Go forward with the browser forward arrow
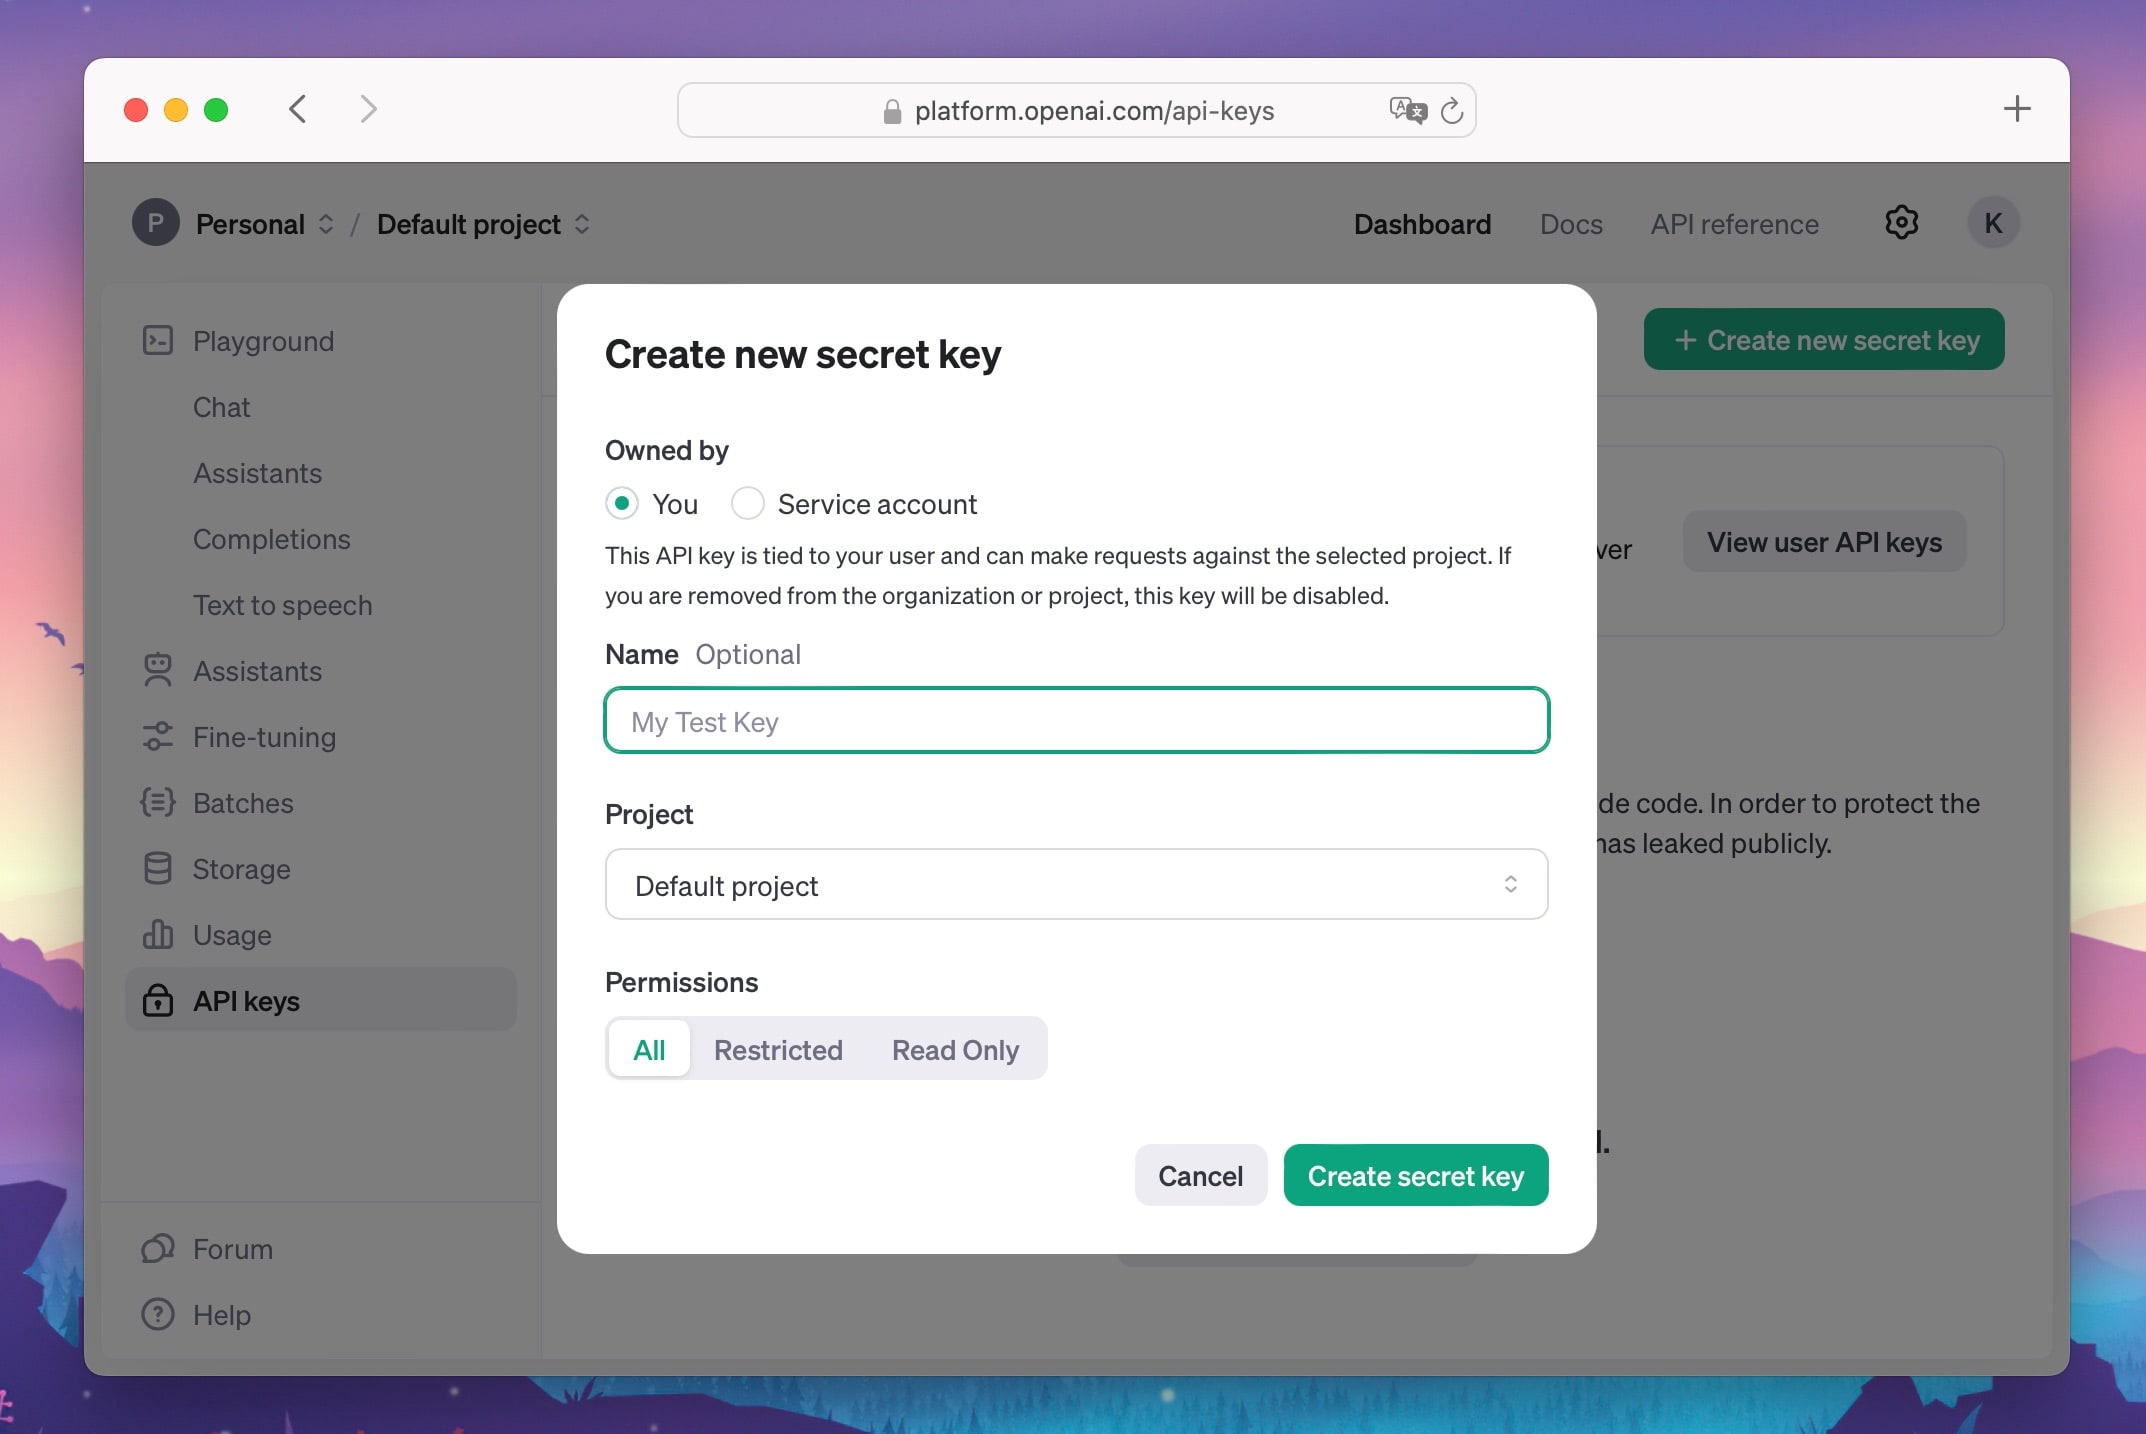The width and height of the screenshot is (2146, 1434). click(x=369, y=109)
